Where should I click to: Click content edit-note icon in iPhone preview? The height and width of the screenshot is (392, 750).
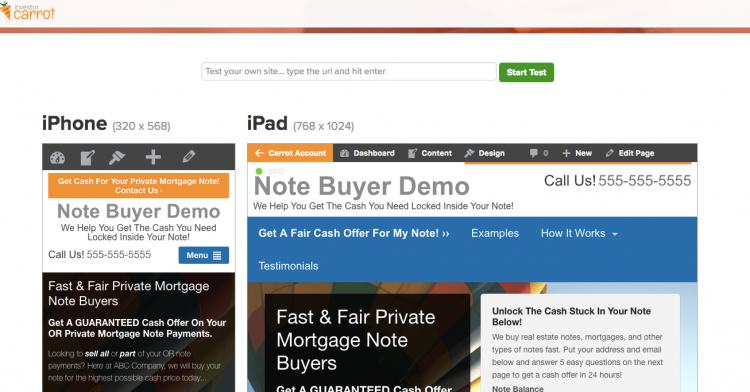tap(88, 157)
